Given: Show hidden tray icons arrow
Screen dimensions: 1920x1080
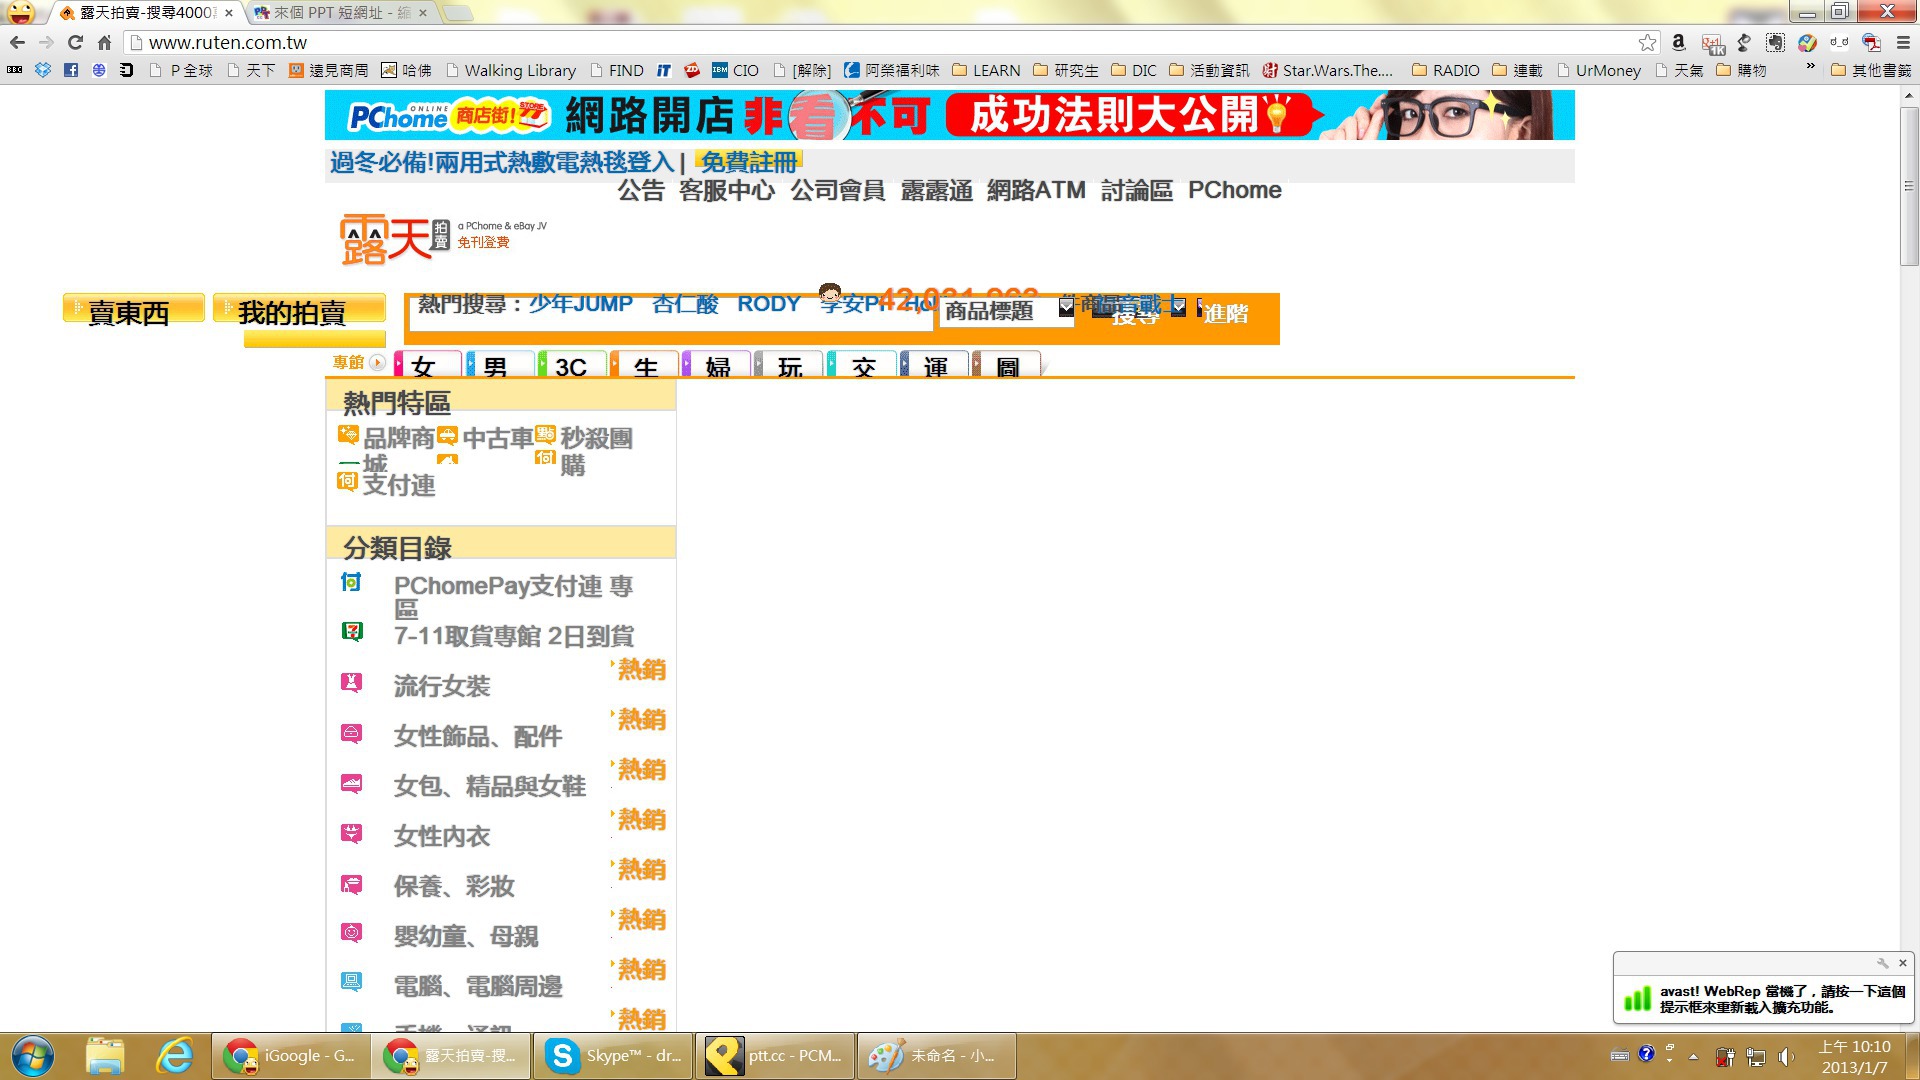Looking at the screenshot, I should [1693, 1056].
